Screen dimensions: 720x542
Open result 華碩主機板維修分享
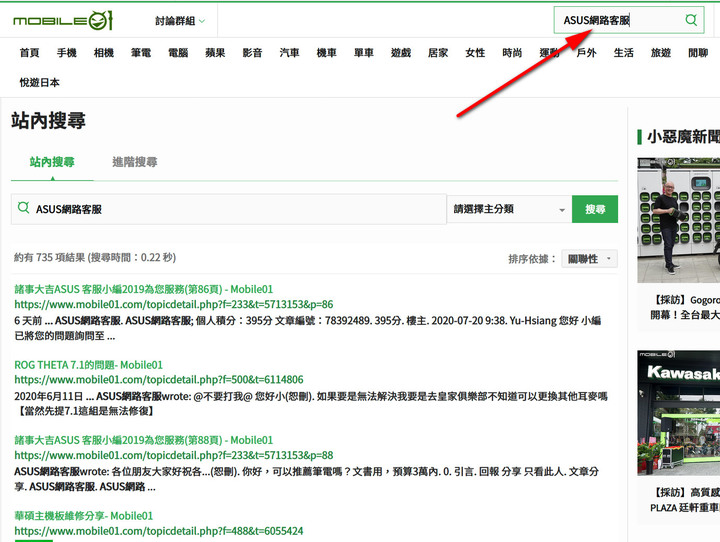click(x=84, y=516)
